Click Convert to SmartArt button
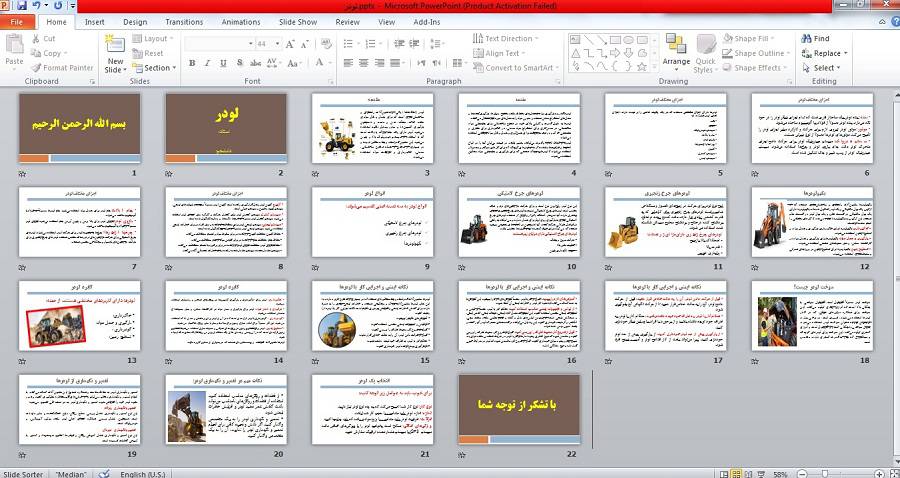 tap(515, 68)
